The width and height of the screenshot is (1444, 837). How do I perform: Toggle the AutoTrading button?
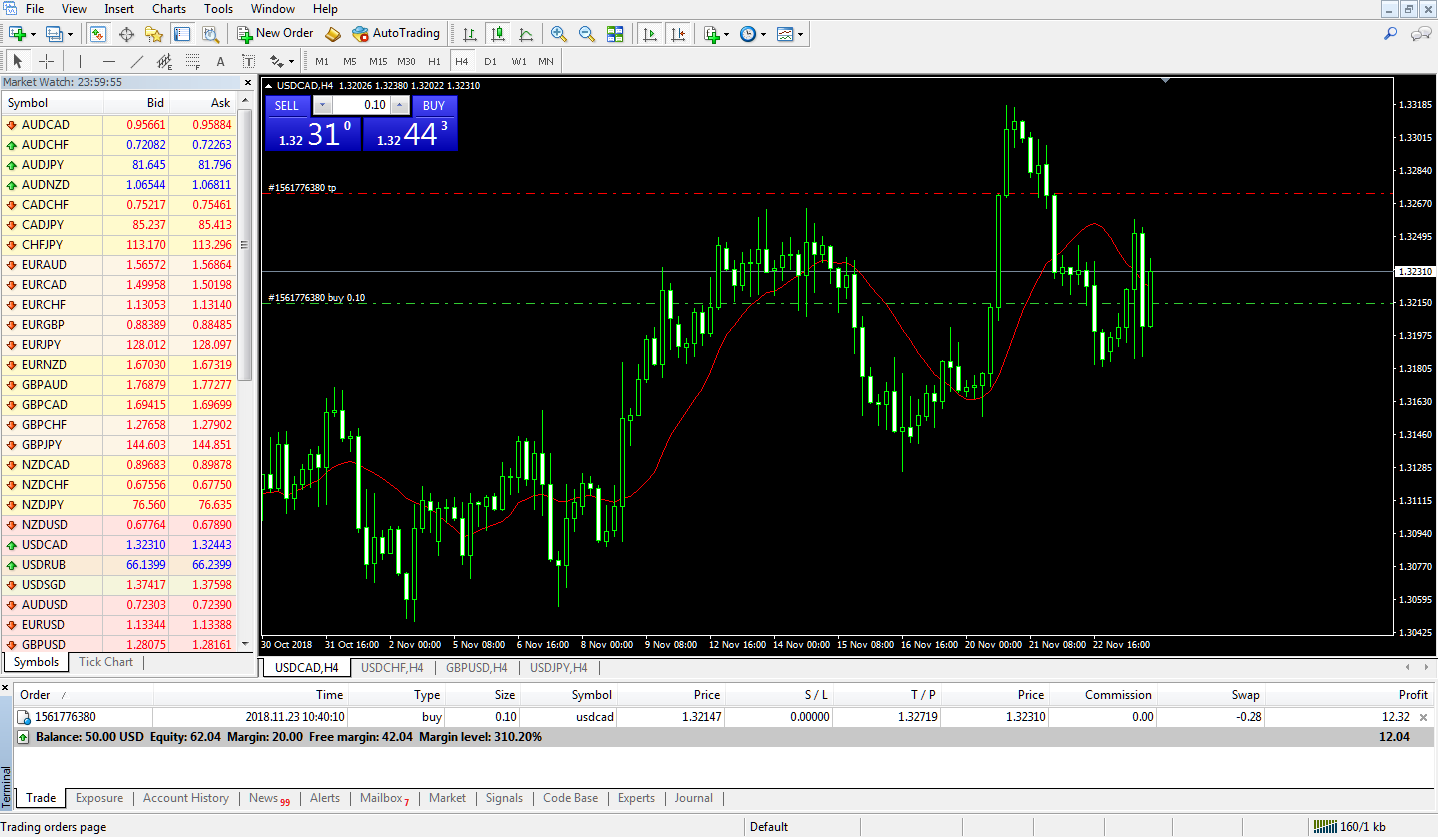(x=396, y=33)
